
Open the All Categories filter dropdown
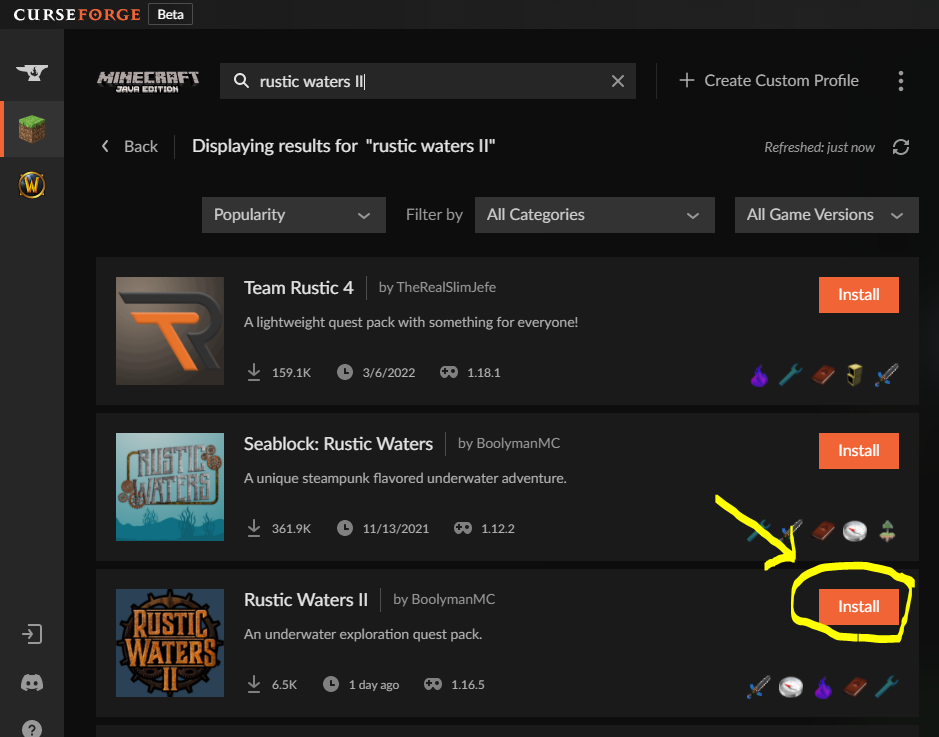(595, 215)
